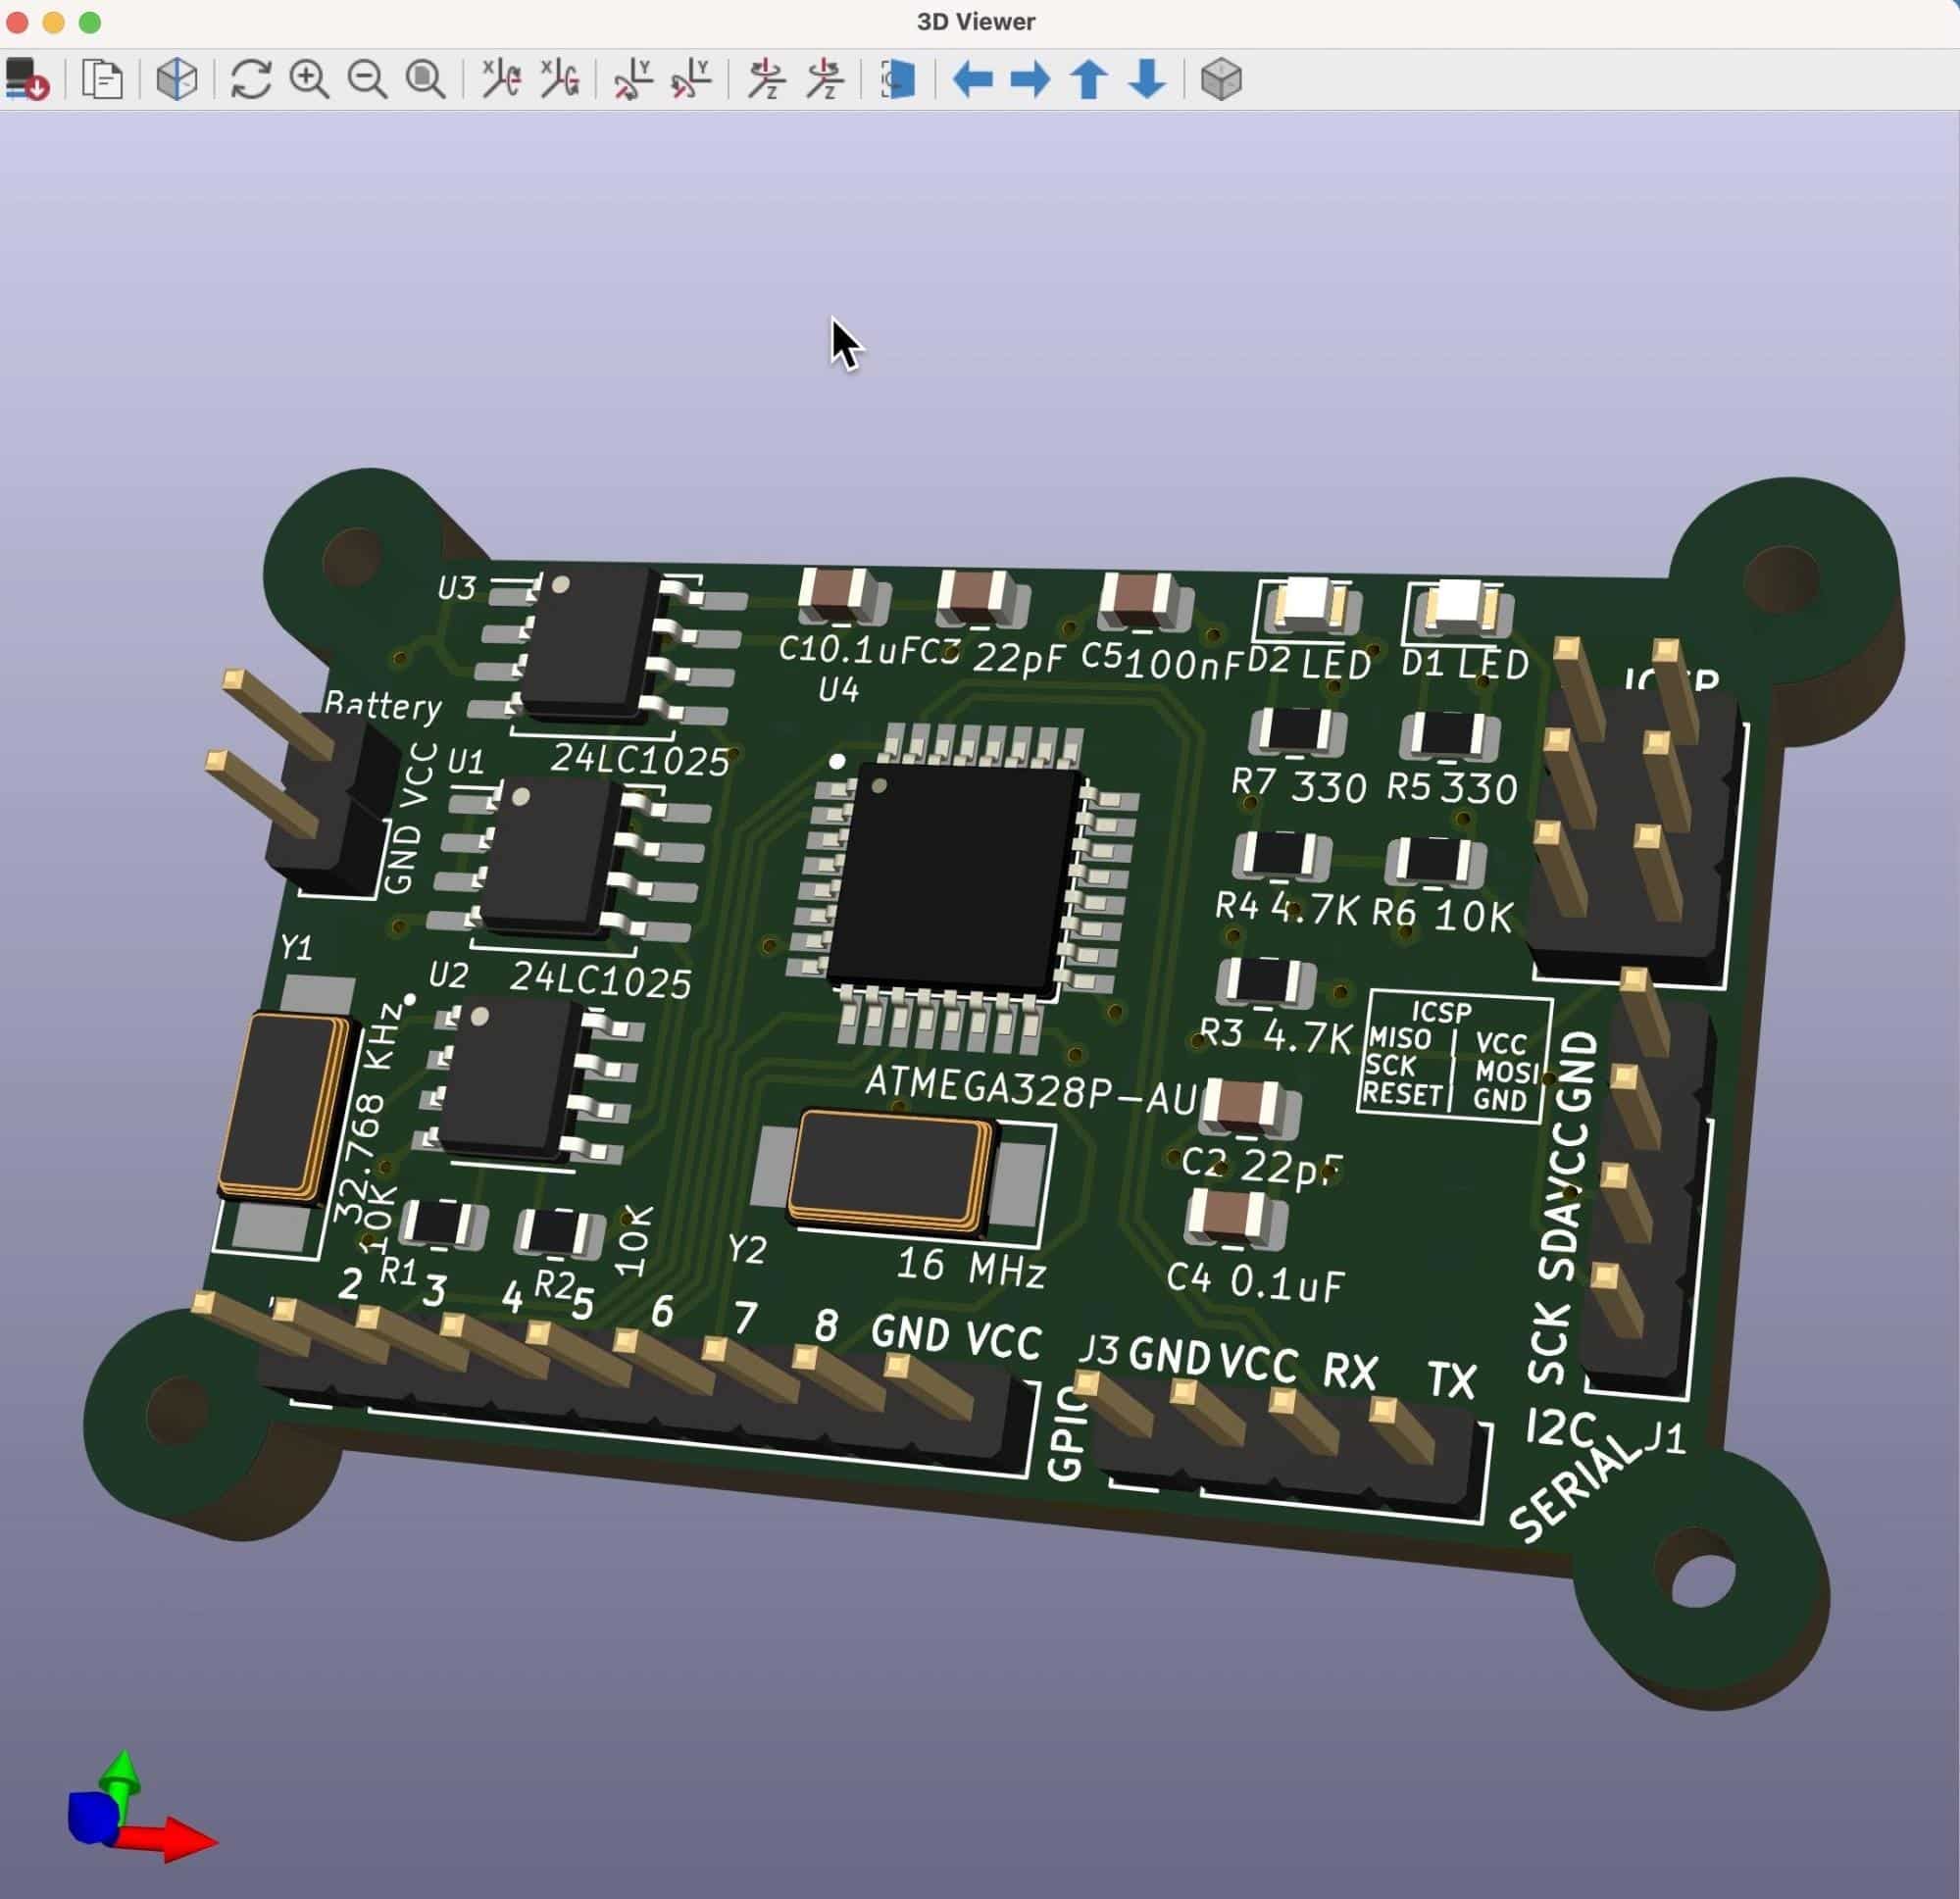Screen dimensions: 1960x1899
Task: Rotate Y clockwise
Action: pyautogui.click(x=633, y=79)
